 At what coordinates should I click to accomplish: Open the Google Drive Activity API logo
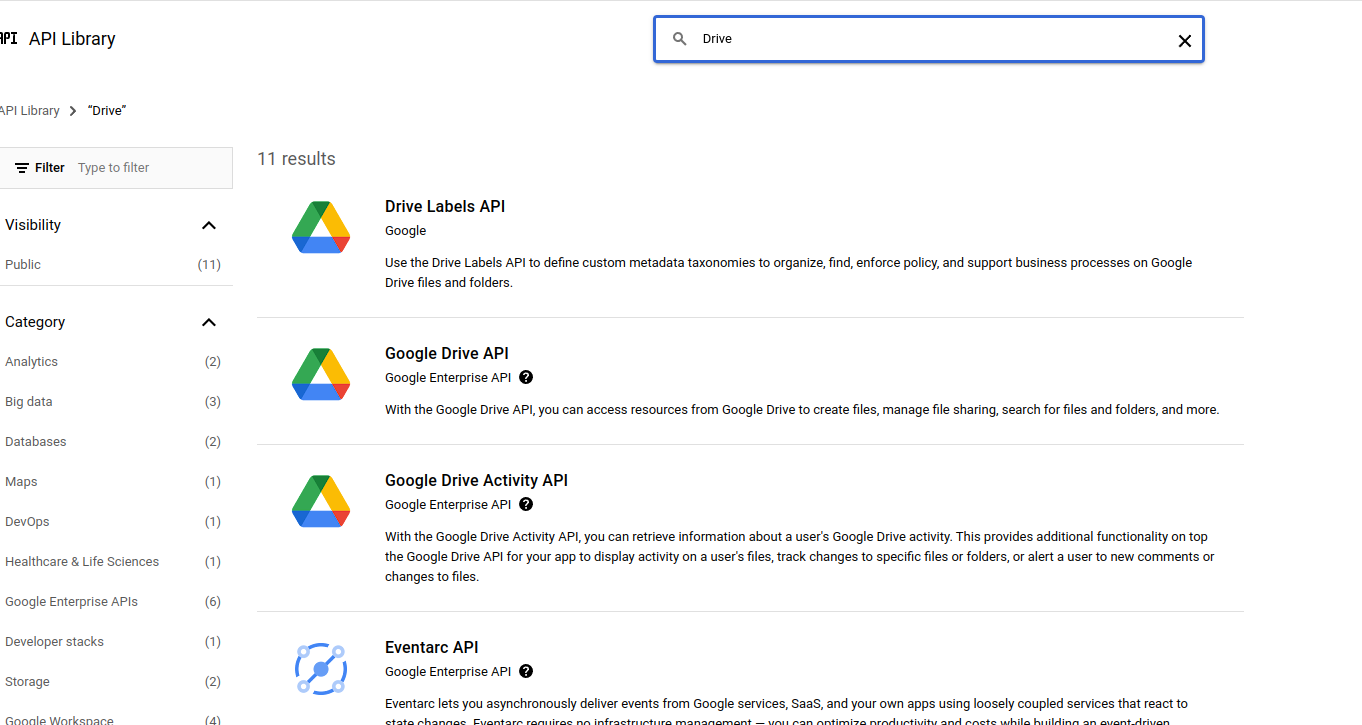click(x=321, y=501)
